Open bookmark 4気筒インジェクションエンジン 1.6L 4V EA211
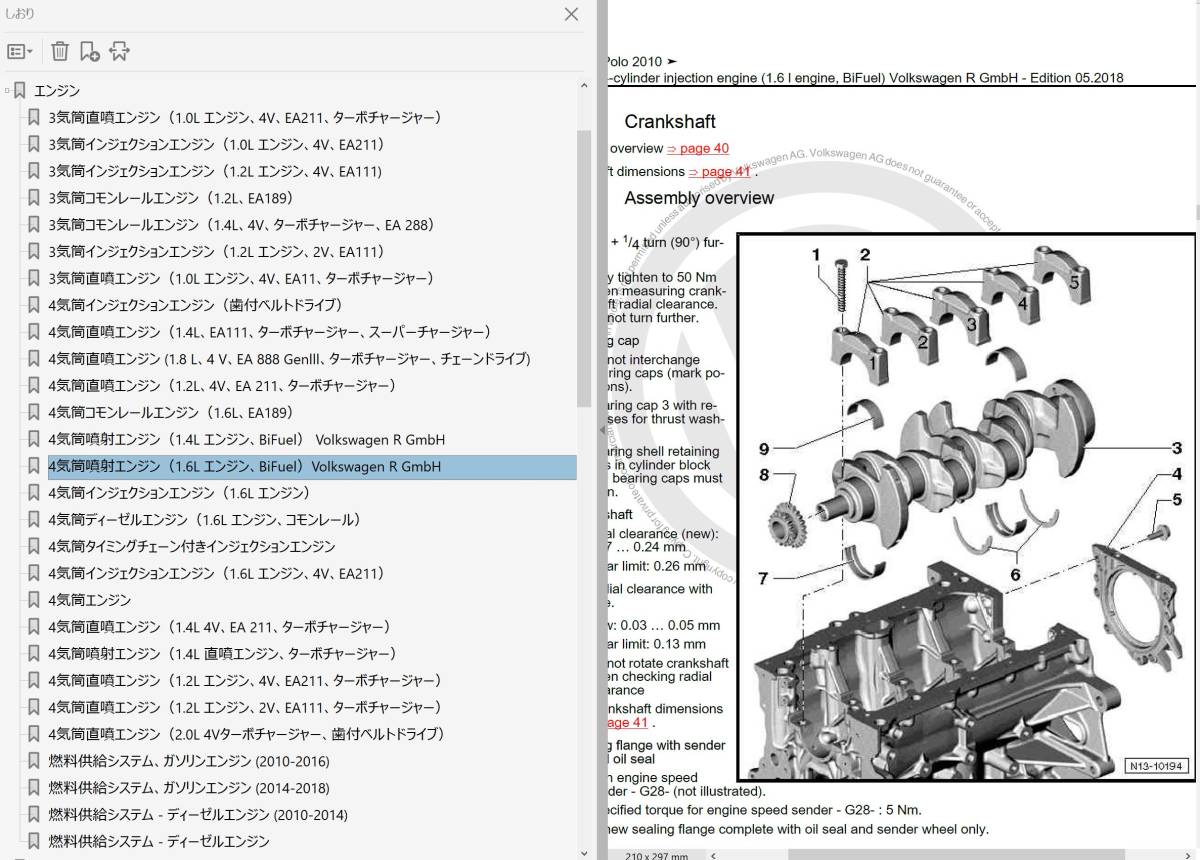Viewport: 1200px width, 860px height. [x=217, y=574]
